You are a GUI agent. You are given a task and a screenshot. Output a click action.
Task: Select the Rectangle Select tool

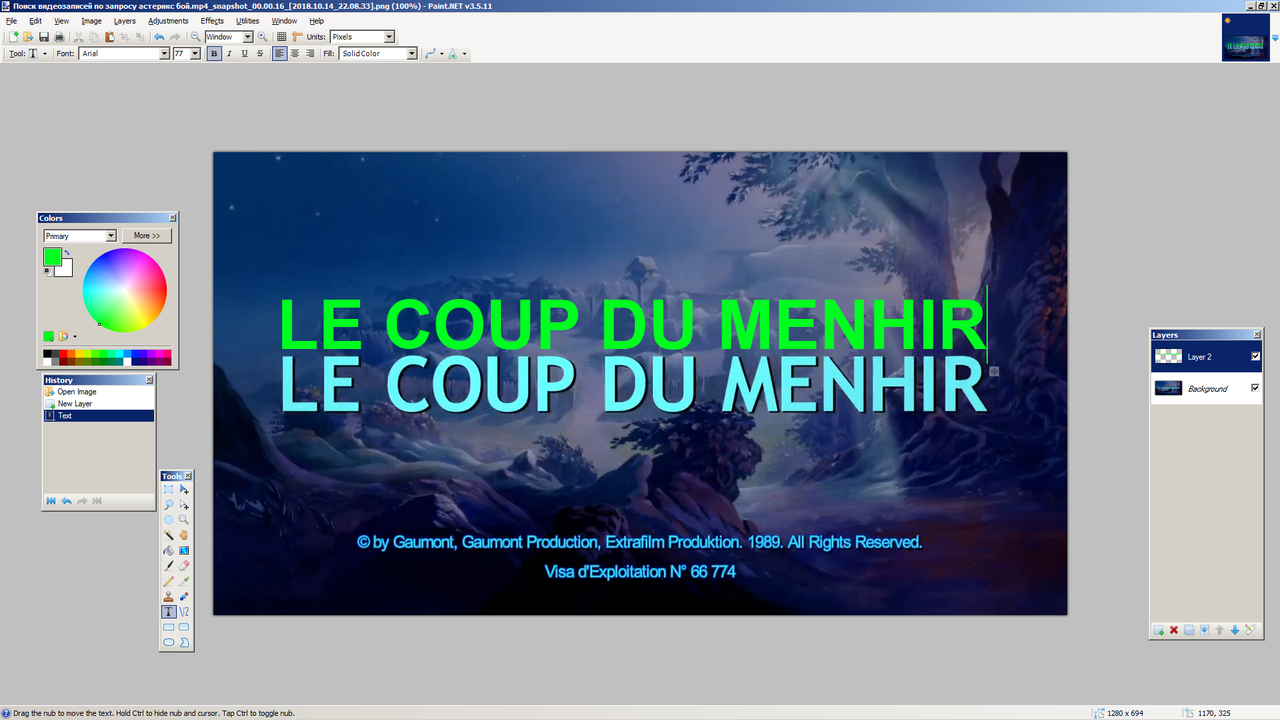[x=168, y=489]
